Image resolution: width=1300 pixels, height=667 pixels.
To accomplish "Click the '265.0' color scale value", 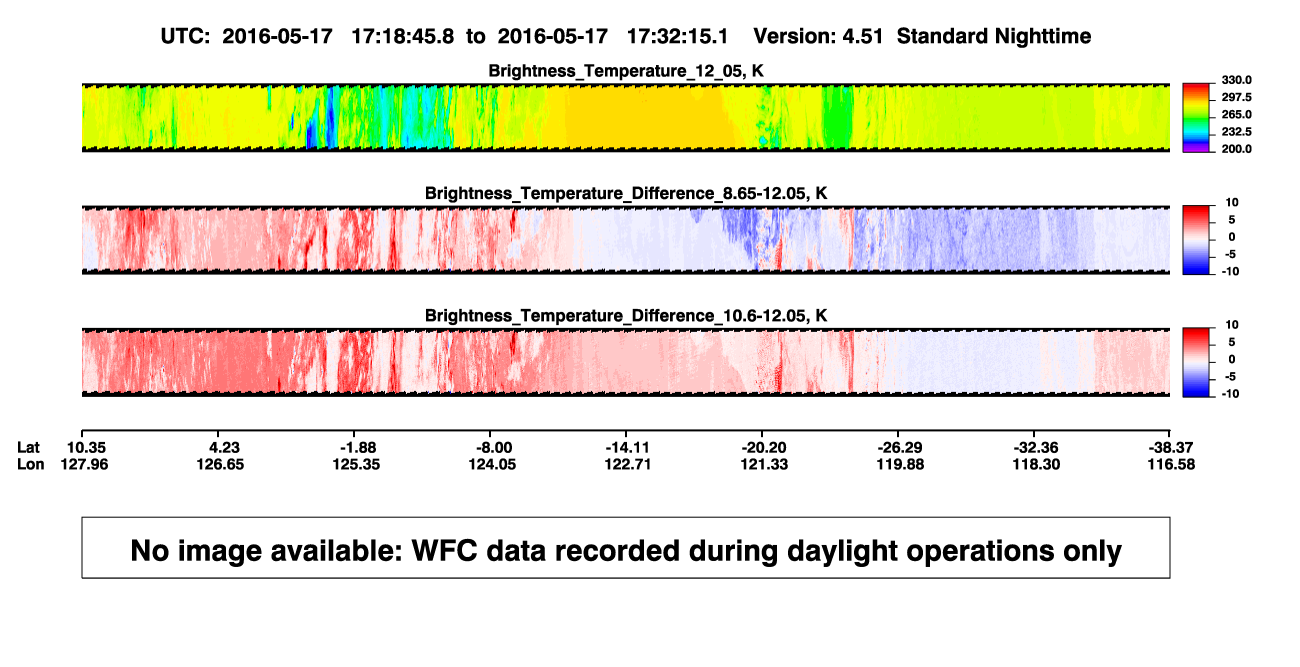I will coord(1238,115).
